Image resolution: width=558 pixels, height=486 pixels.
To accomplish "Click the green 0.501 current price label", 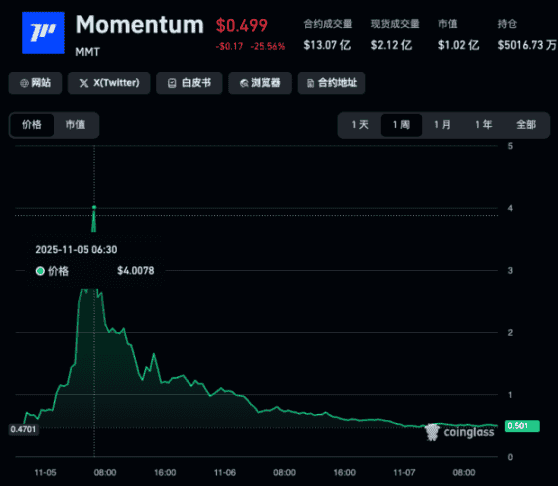I will point(522,426).
